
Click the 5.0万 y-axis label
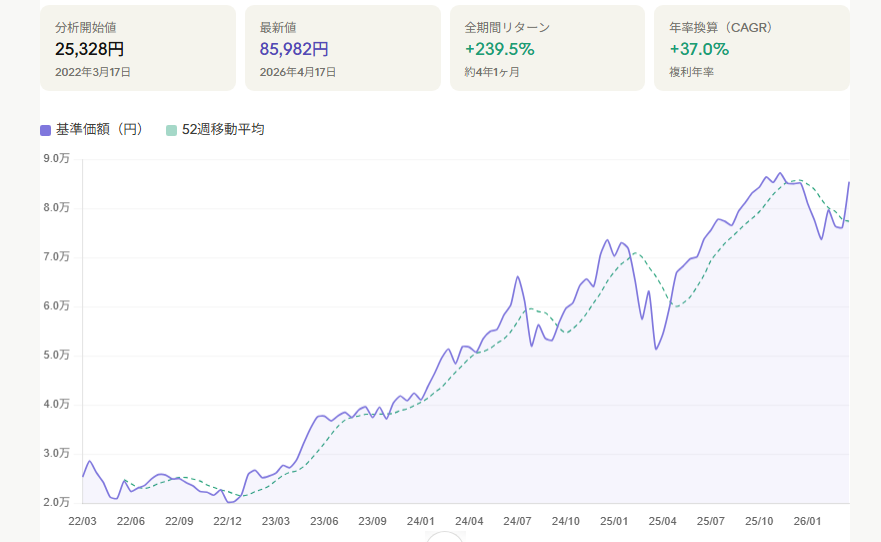point(56,355)
